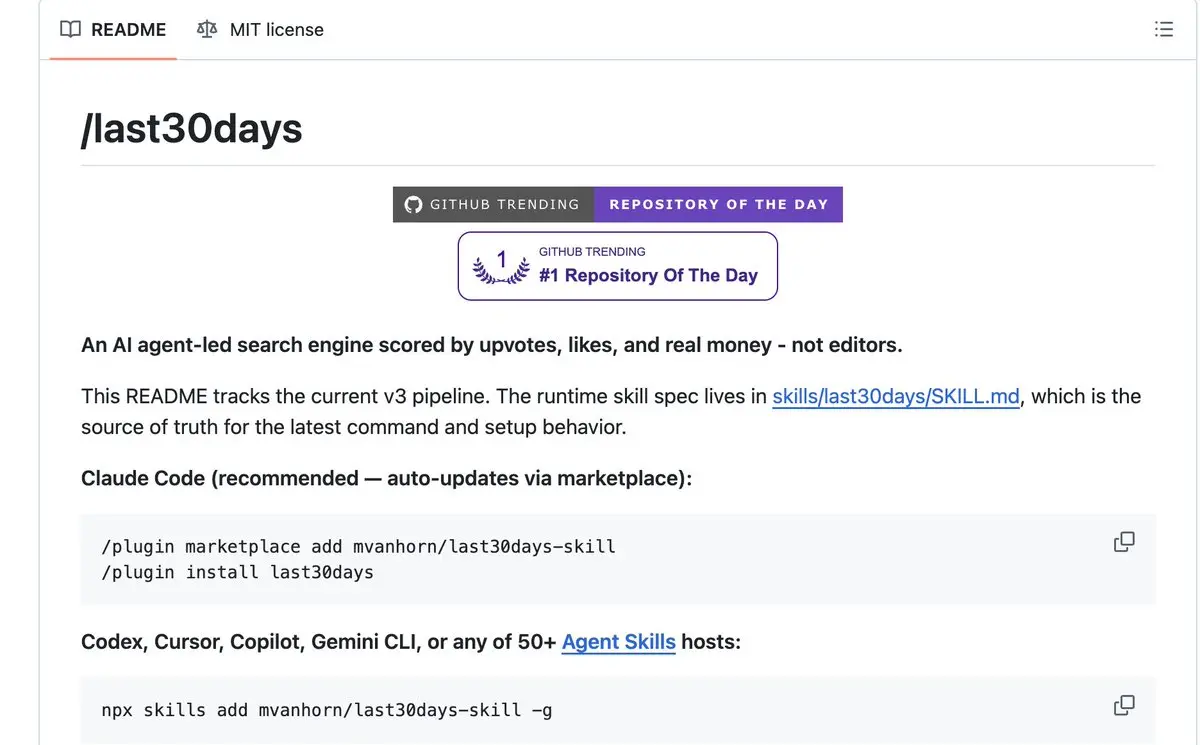Click the GitHub Trending badge
Image resolution: width=1200 pixels, height=745 pixels.
coord(494,204)
